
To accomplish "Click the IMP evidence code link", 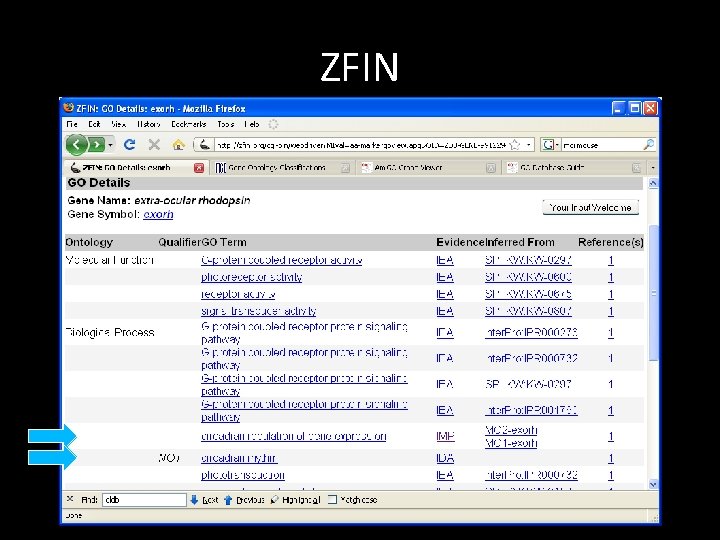I will pyautogui.click(x=445, y=436).
